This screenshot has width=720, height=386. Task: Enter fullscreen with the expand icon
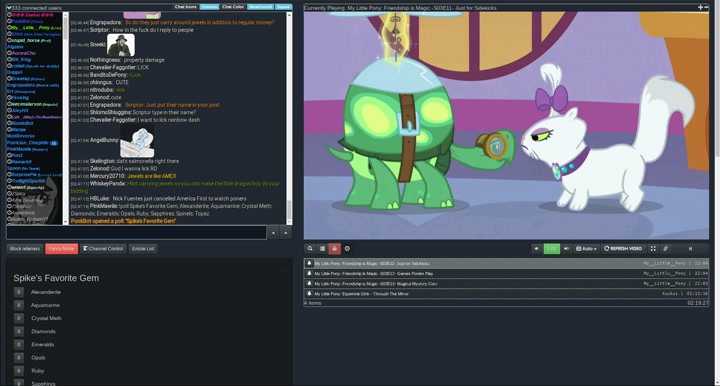point(653,249)
